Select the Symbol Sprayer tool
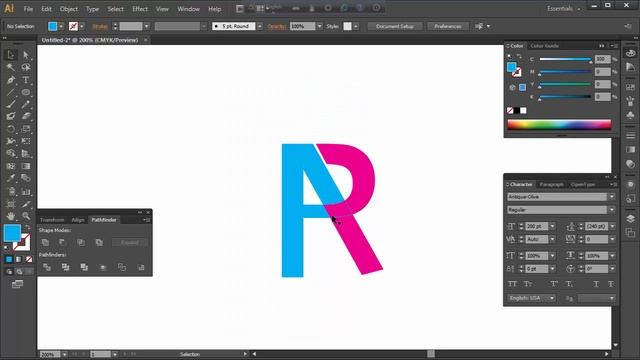The height and width of the screenshot is (360, 640). coord(11,191)
